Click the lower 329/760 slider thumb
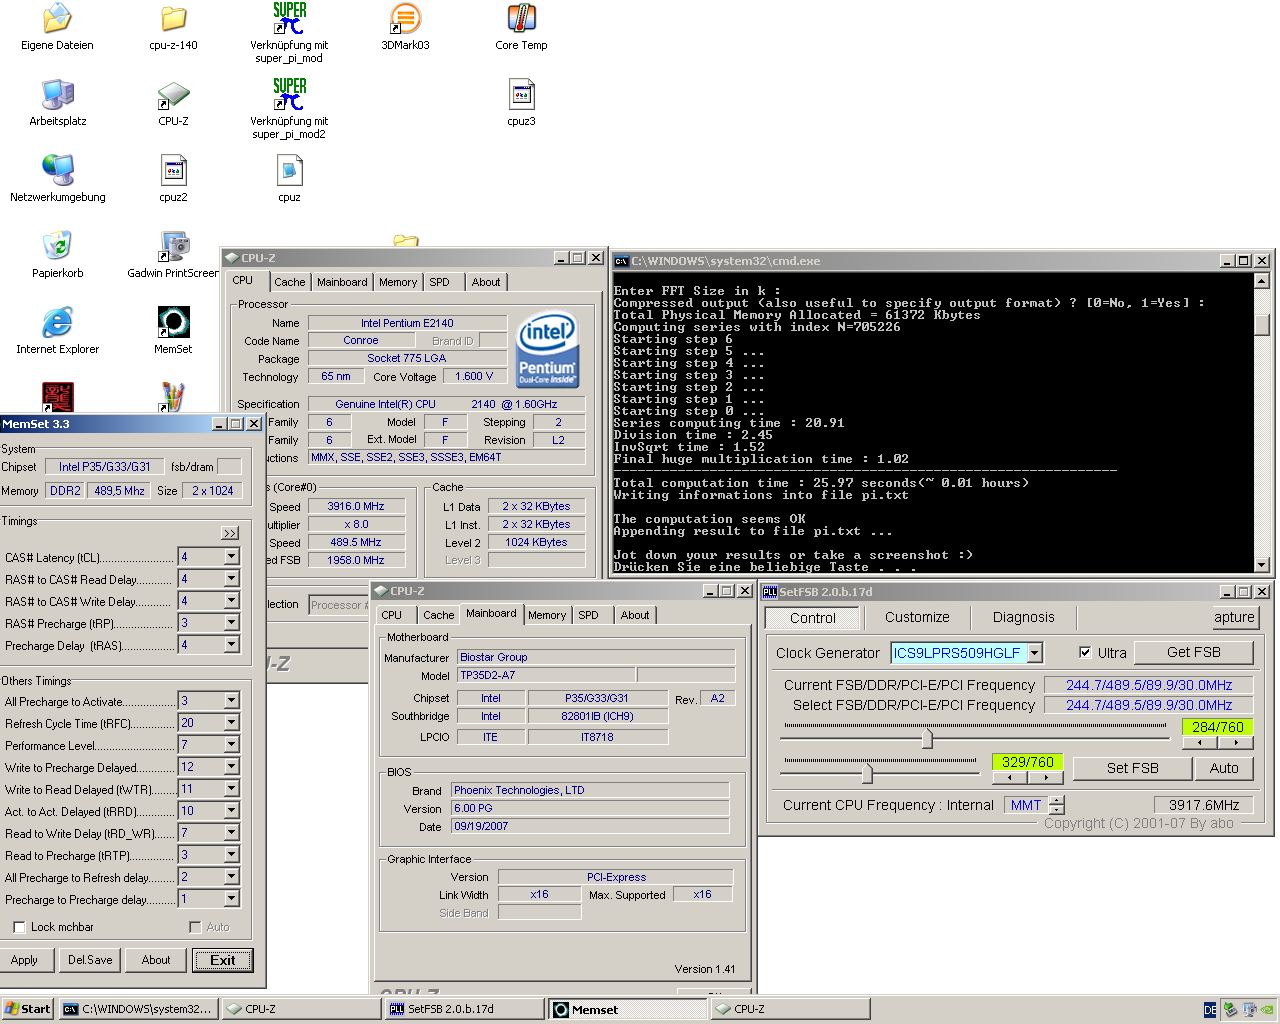Image resolution: width=1280 pixels, height=1024 pixels. click(867, 772)
